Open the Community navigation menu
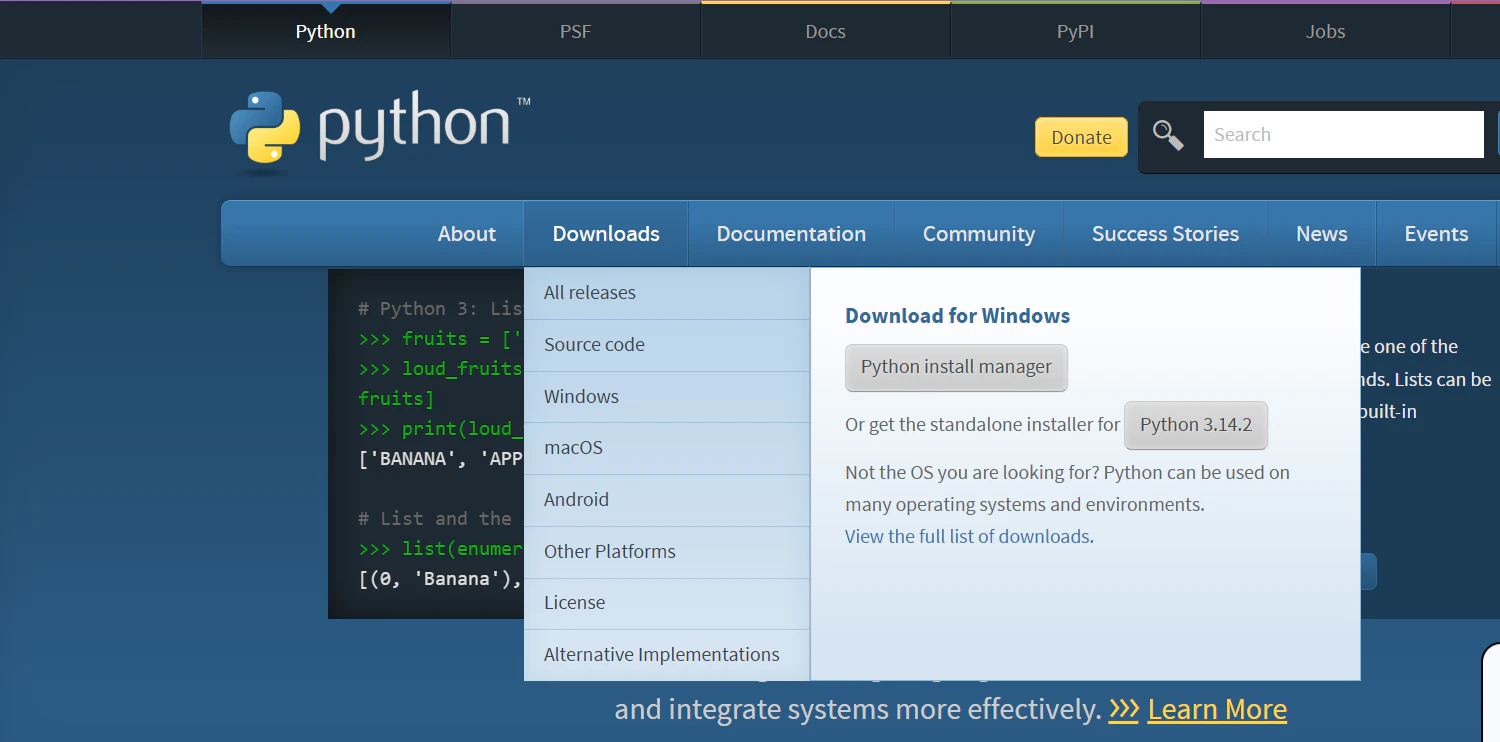 (979, 233)
